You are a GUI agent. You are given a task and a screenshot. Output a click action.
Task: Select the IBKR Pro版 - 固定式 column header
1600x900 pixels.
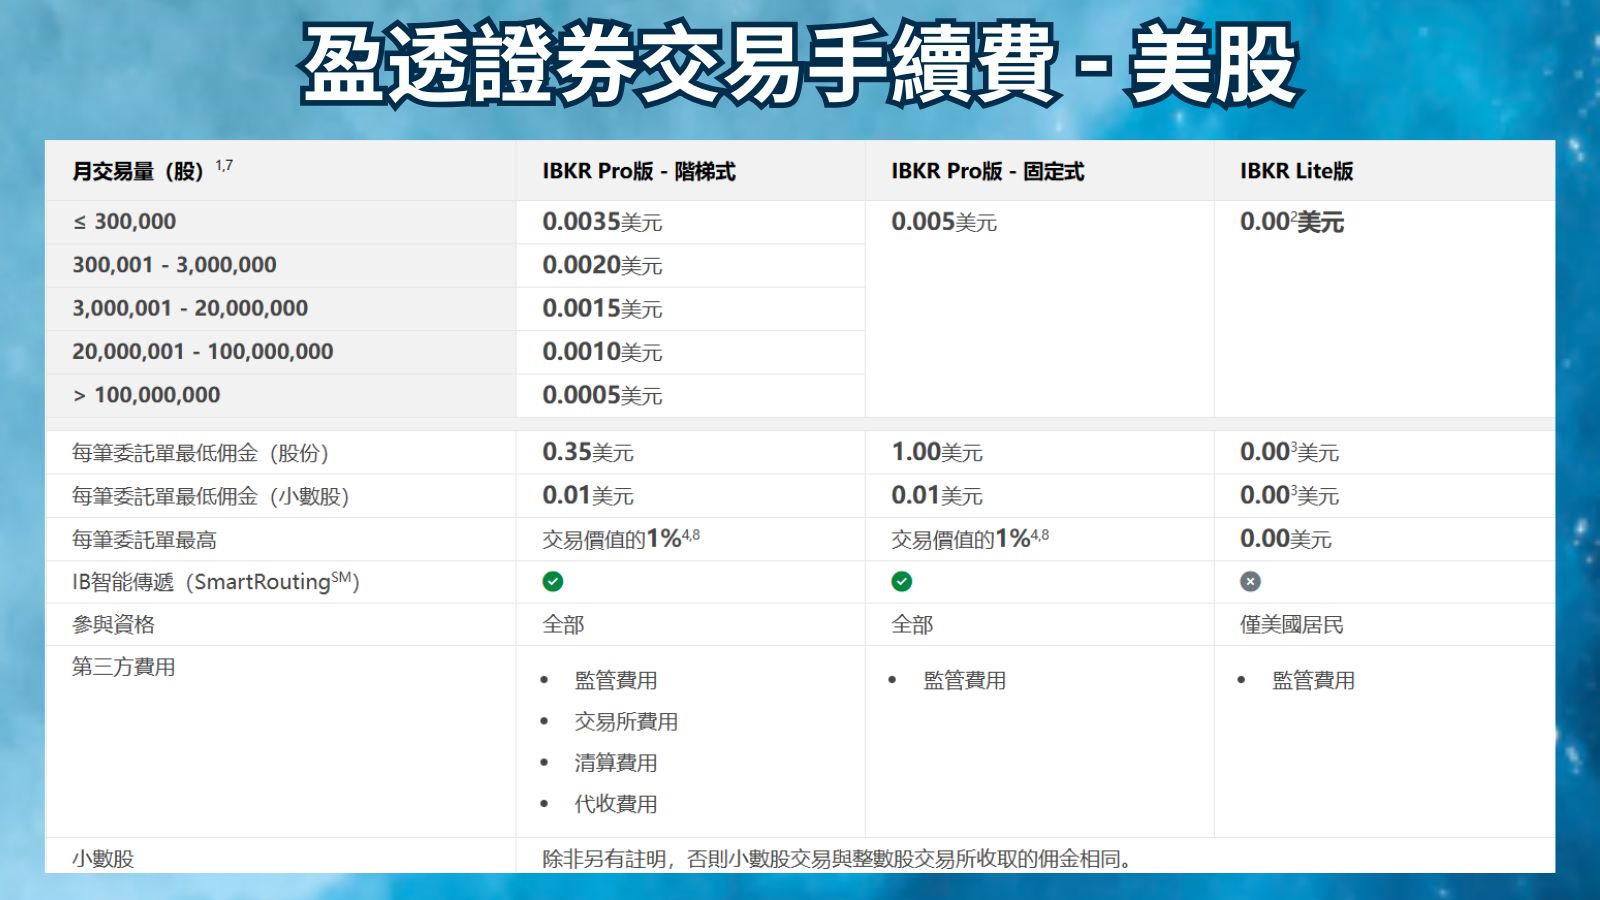tap(987, 171)
